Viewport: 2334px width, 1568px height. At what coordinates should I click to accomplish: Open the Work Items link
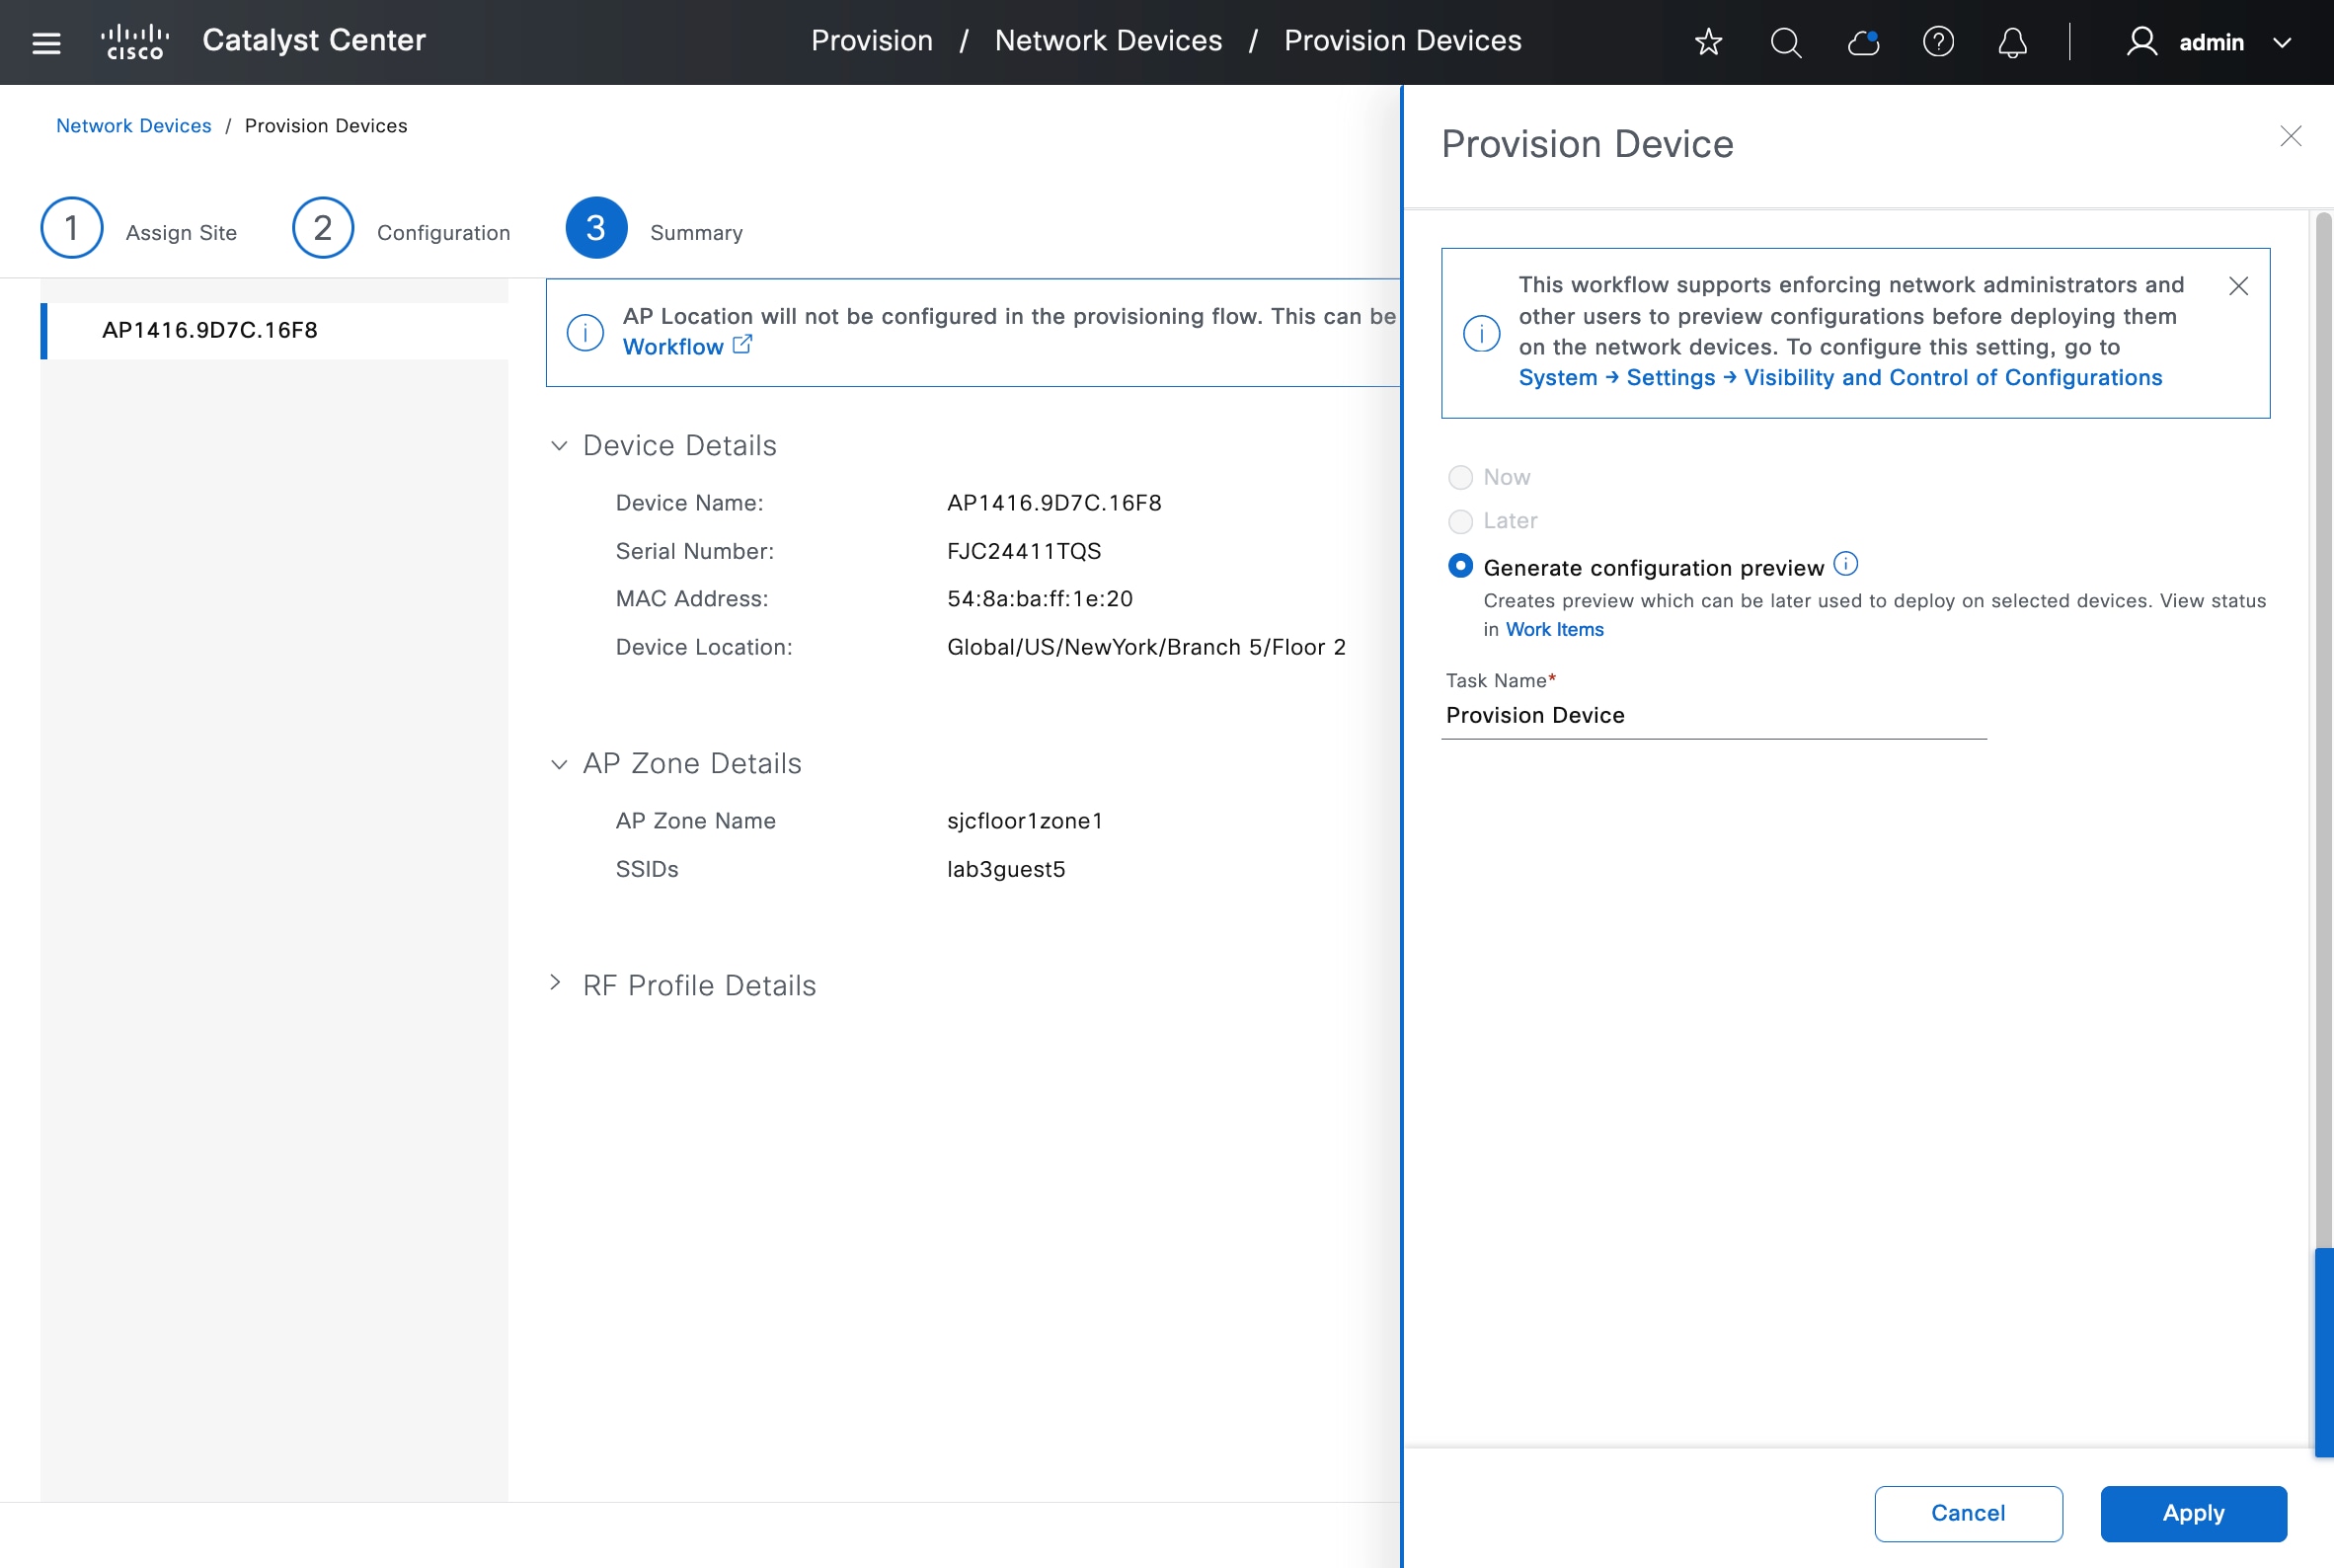click(x=1554, y=629)
